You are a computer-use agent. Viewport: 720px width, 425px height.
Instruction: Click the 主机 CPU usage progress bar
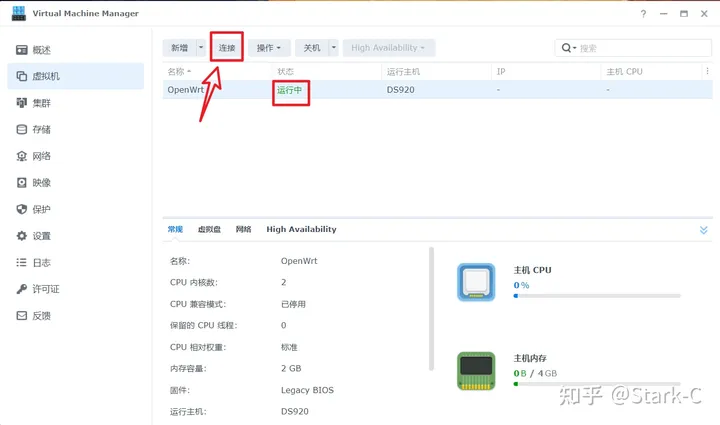[x=597, y=296]
